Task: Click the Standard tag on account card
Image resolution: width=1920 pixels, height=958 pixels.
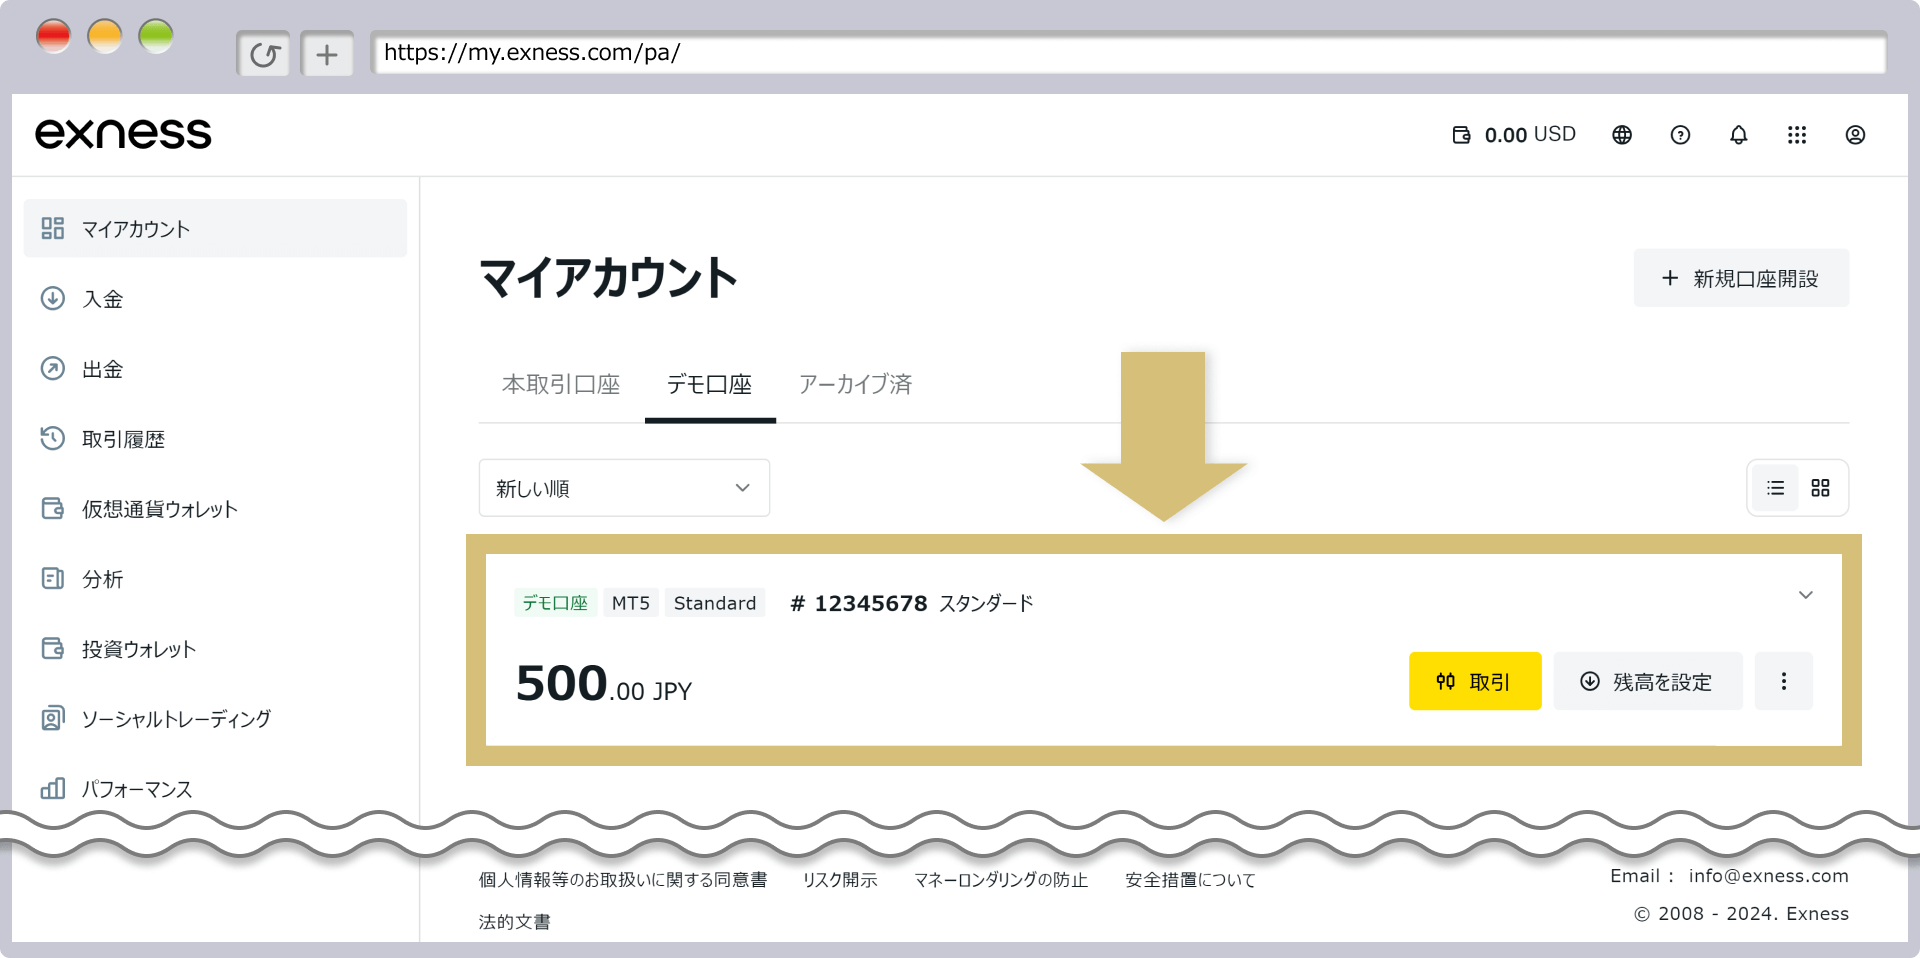Action: click(x=715, y=603)
